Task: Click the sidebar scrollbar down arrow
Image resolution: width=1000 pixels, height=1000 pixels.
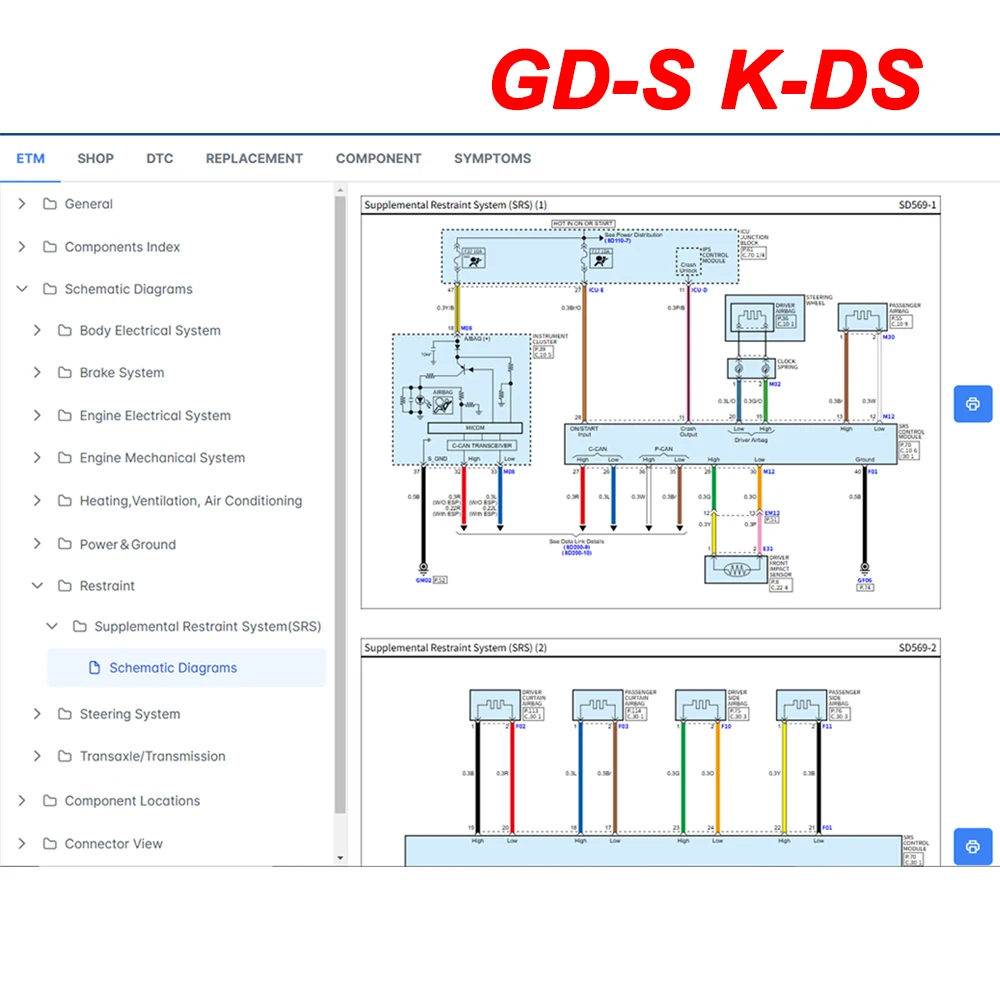Action: [x=340, y=858]
